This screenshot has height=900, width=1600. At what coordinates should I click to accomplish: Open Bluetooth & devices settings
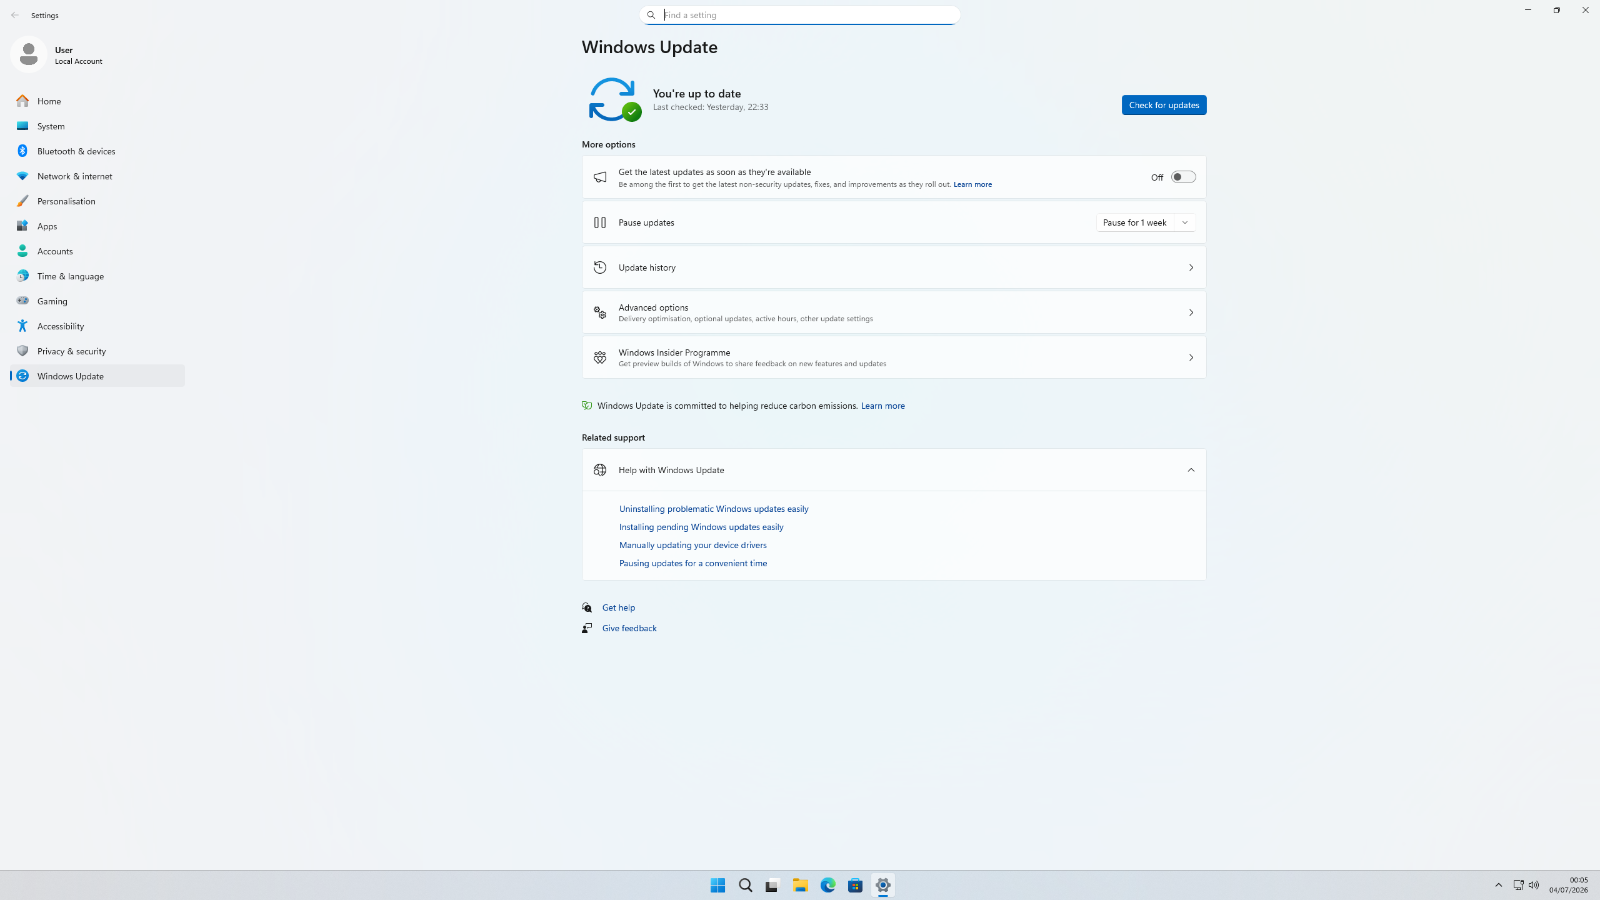(x=97, y=151)
